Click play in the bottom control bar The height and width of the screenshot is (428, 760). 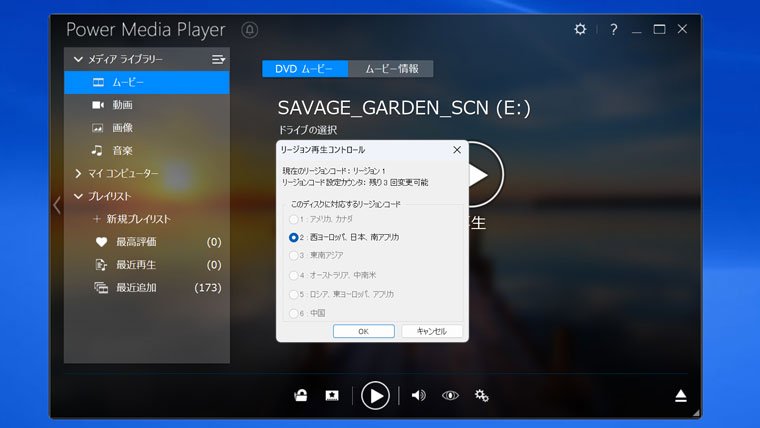(x=375, y=396)
